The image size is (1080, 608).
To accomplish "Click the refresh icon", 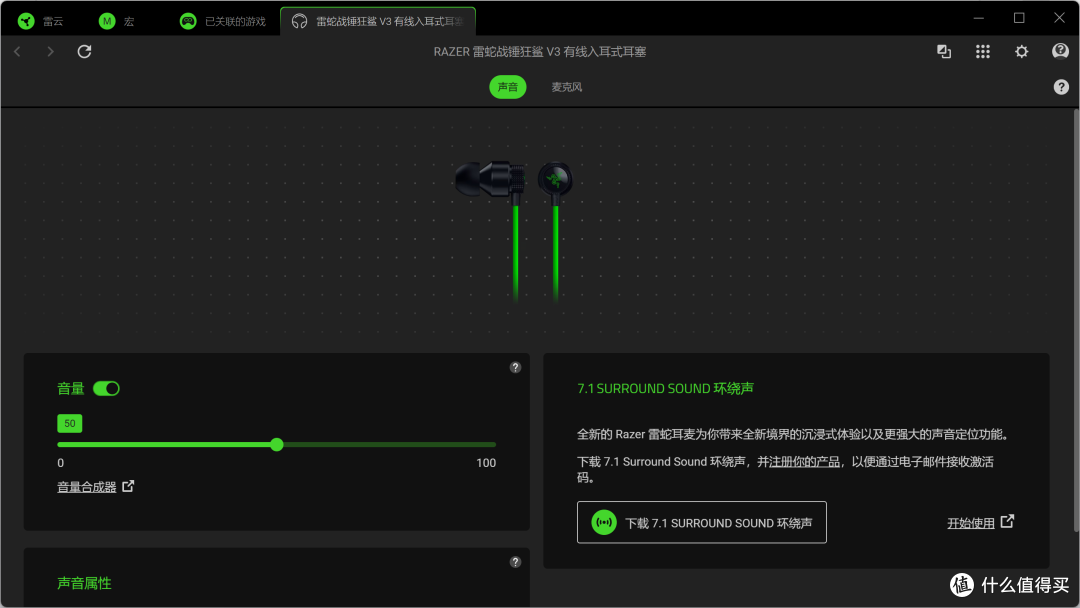I will (84, 52).
